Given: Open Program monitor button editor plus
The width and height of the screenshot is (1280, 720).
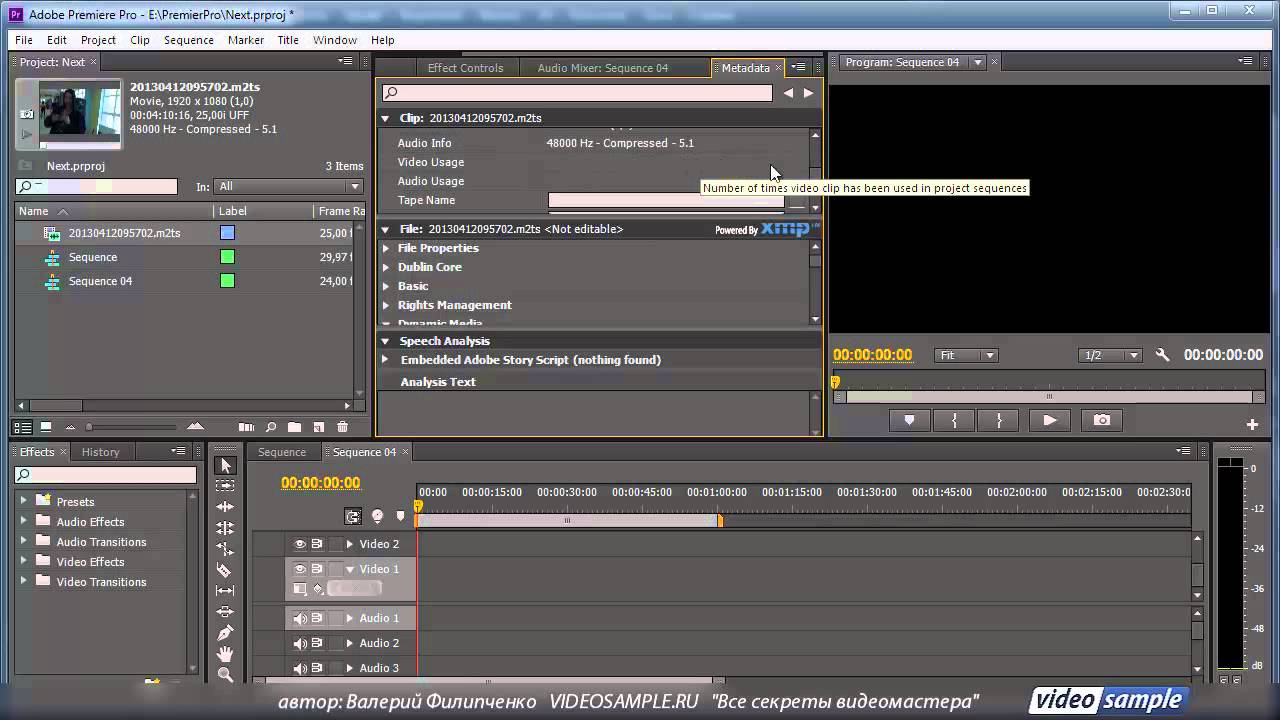Looking at the screenshot, I should [1252, 425].
